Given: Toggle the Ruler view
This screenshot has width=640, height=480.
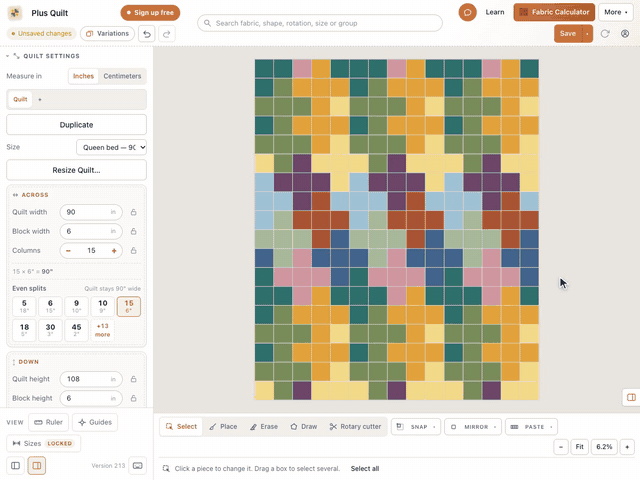Looking at the screenshot, I should (49, 422).
